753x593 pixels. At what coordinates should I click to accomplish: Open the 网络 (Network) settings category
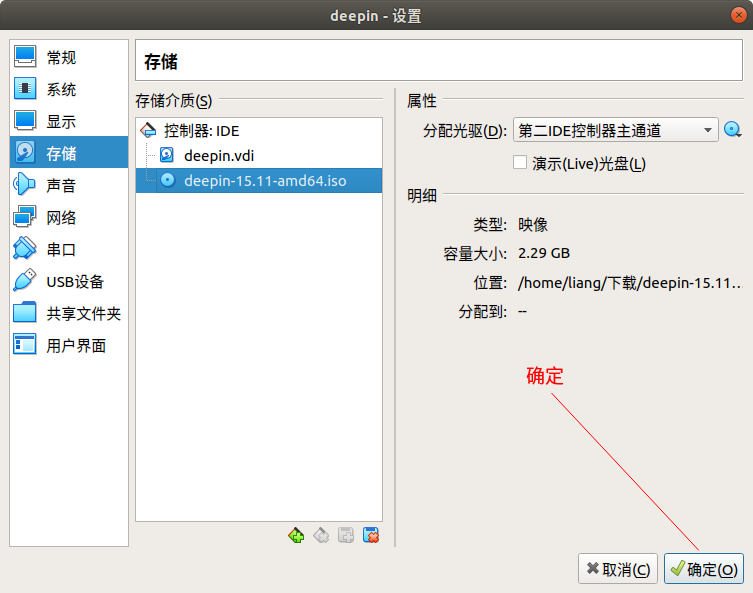coord(69,217)
